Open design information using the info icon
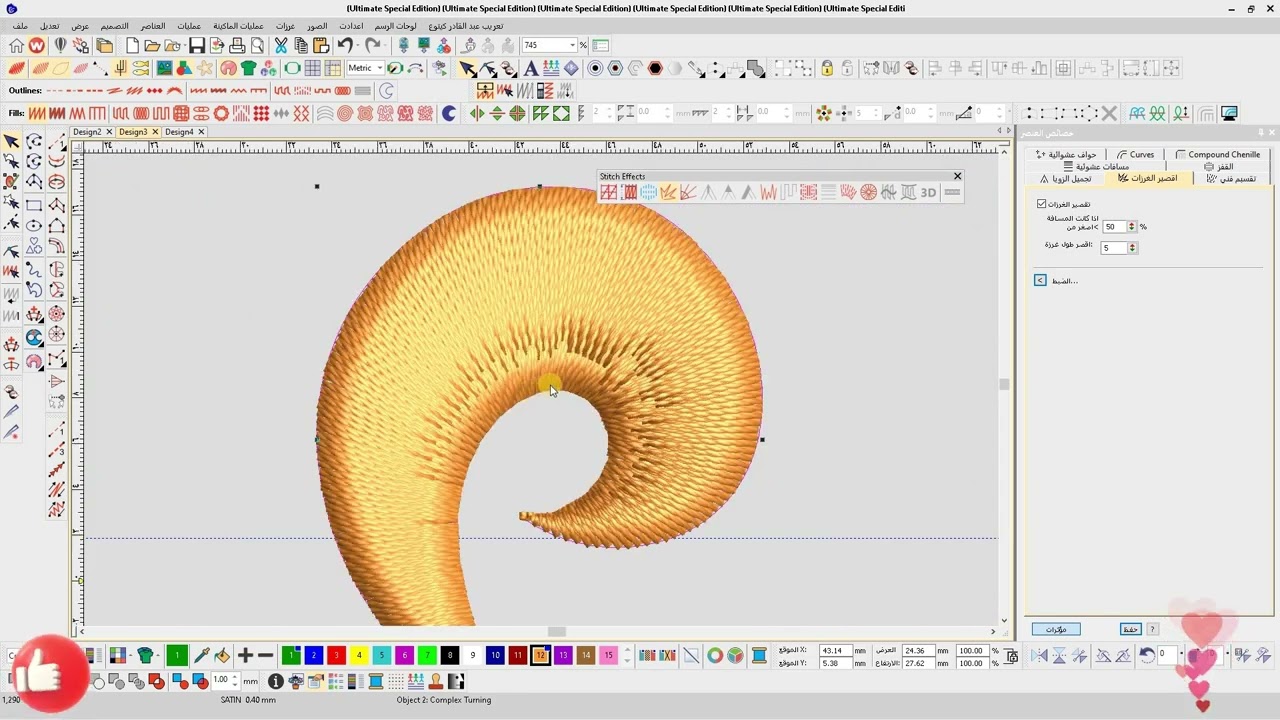Image resolution: width=1280 pixels, height=720 pixels. [x=276, y=681]
